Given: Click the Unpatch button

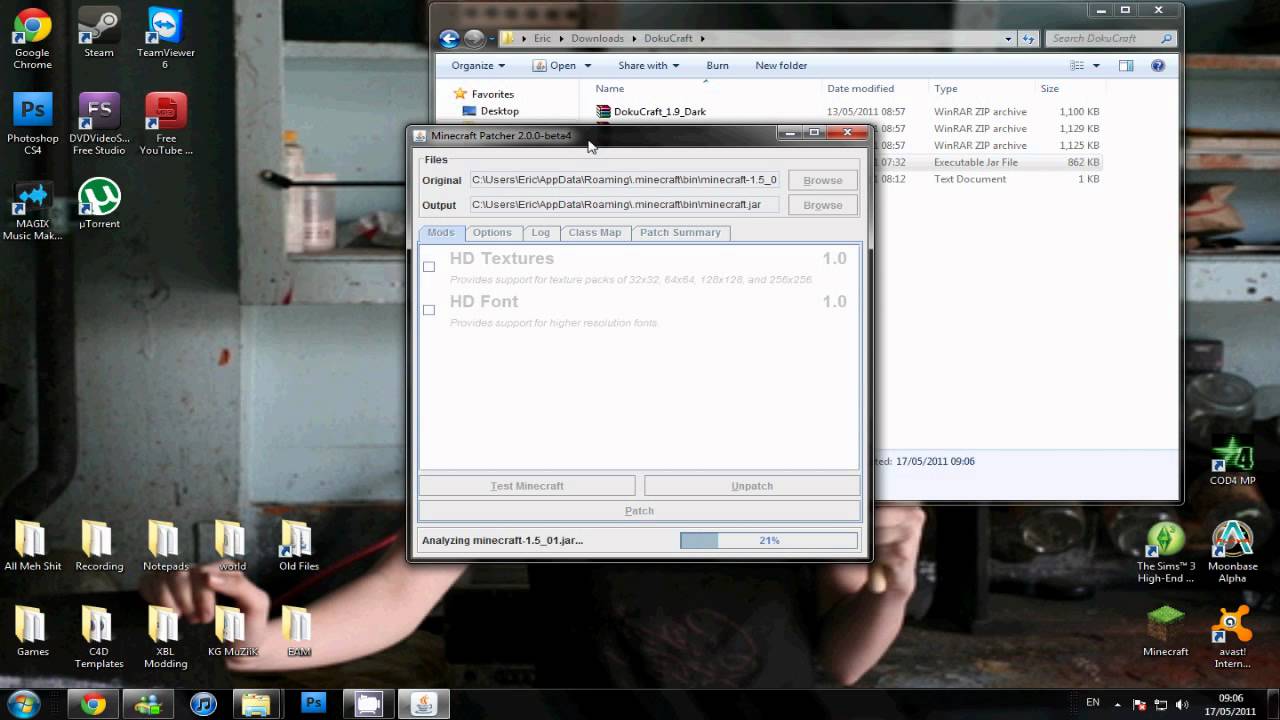Looking at the screenshot, I should click(x=752, y=486).
